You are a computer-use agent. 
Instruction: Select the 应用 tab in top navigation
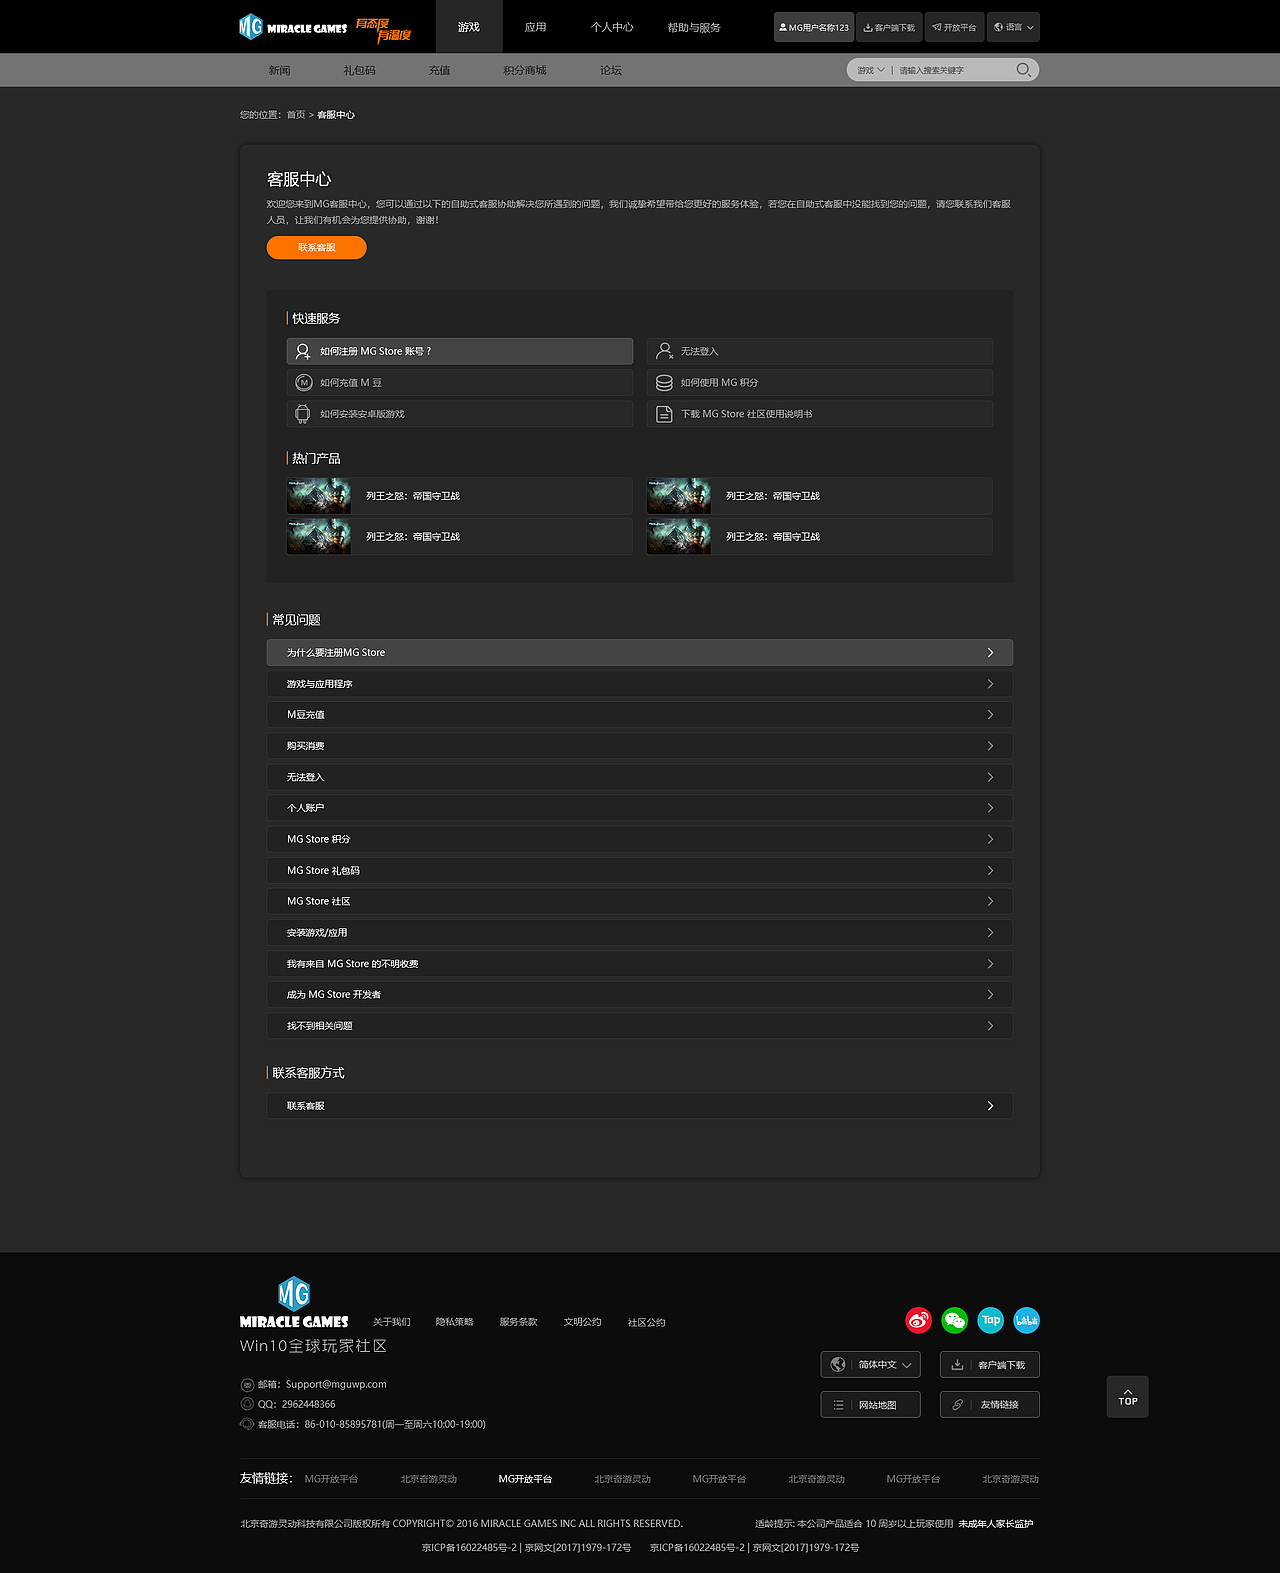[535, 27]
